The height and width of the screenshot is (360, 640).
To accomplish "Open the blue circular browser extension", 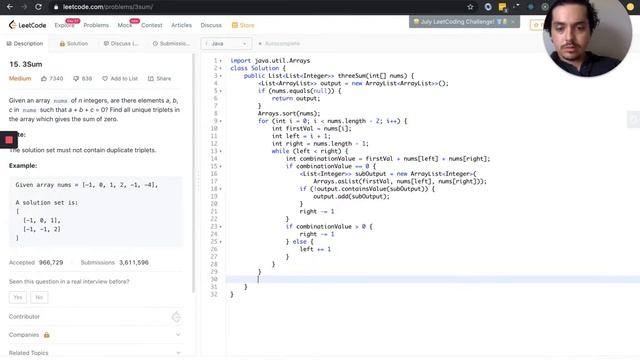I will 488,7.
